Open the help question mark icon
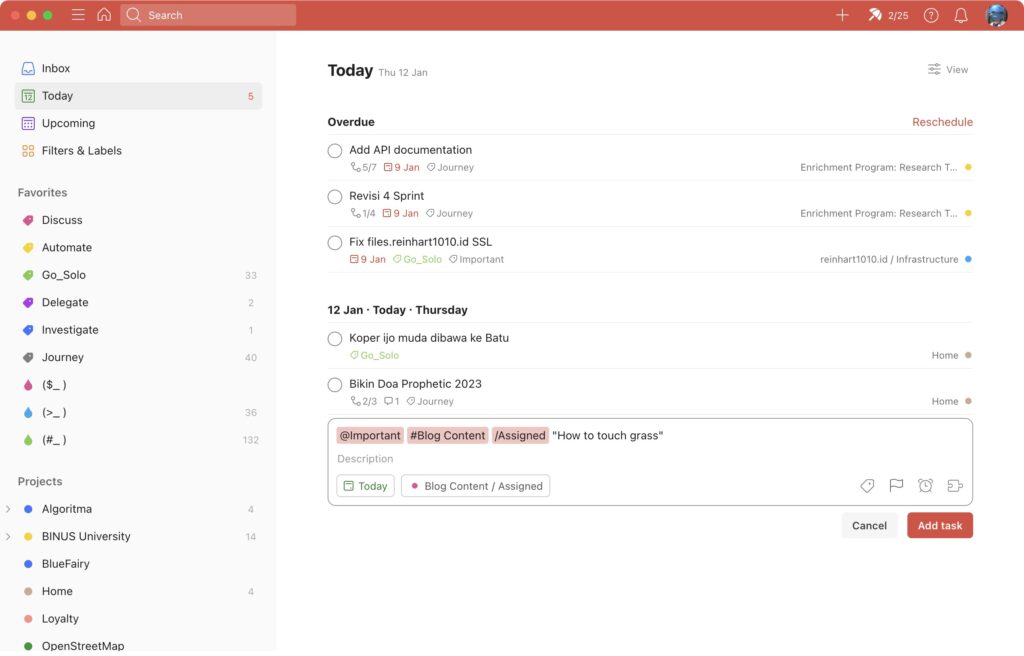This screenshot has width=1024, height=656. click(931, 15)
